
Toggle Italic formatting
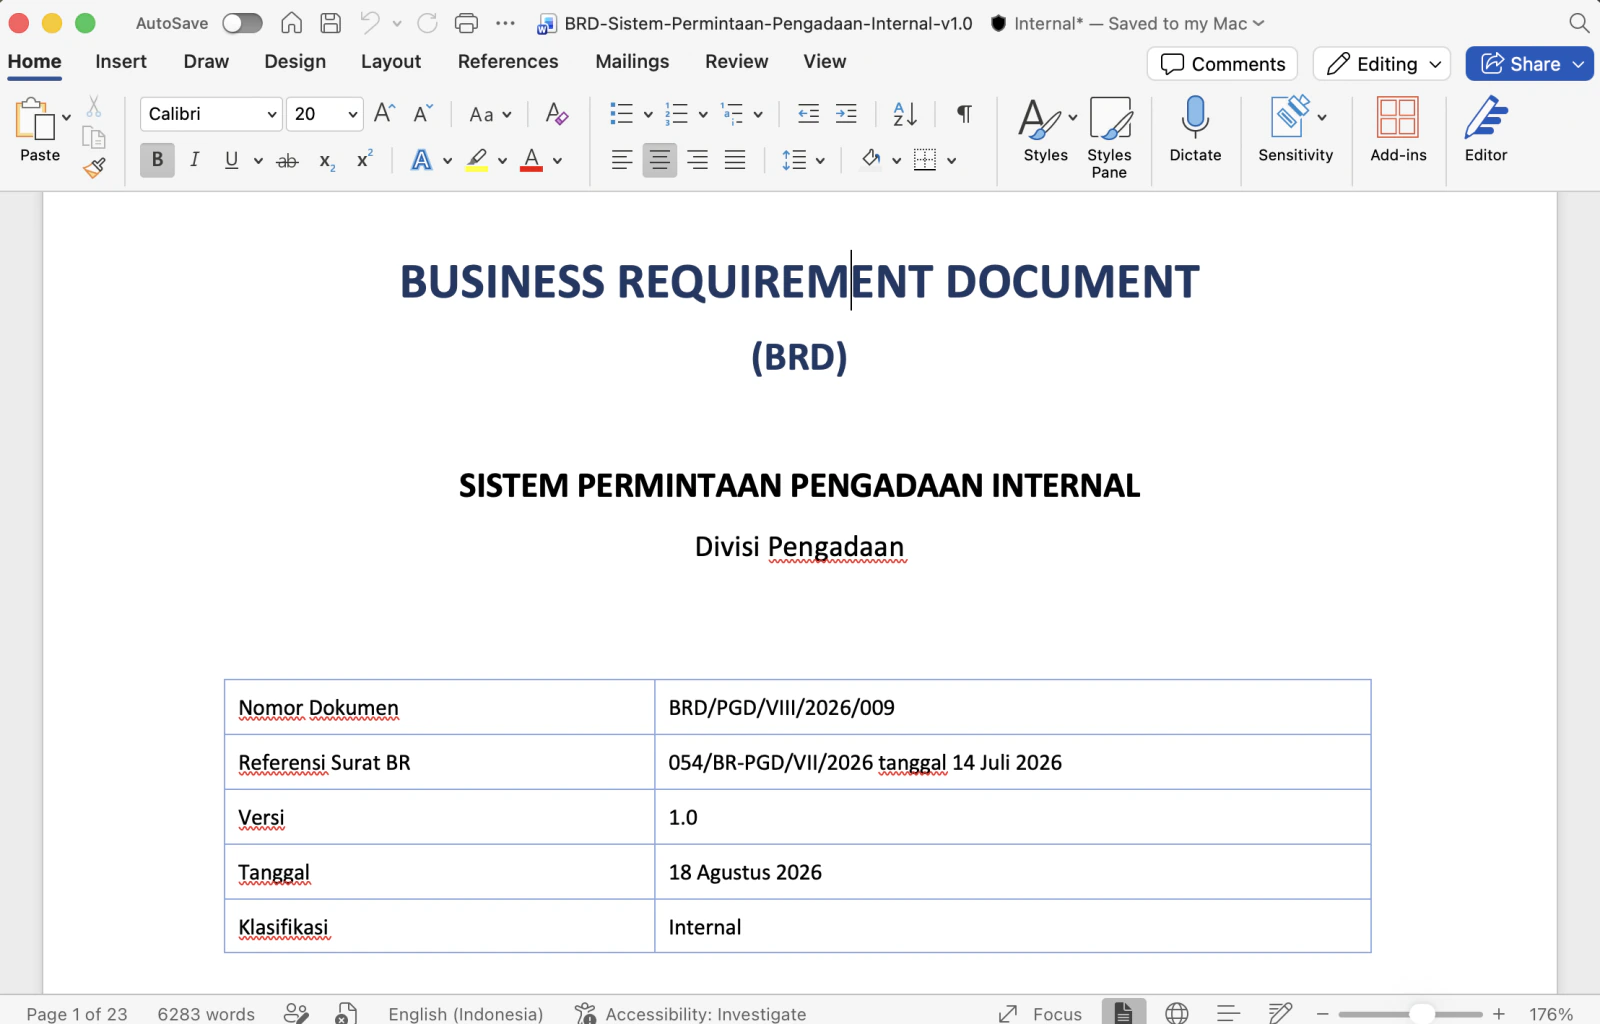(x=195, y=160)
